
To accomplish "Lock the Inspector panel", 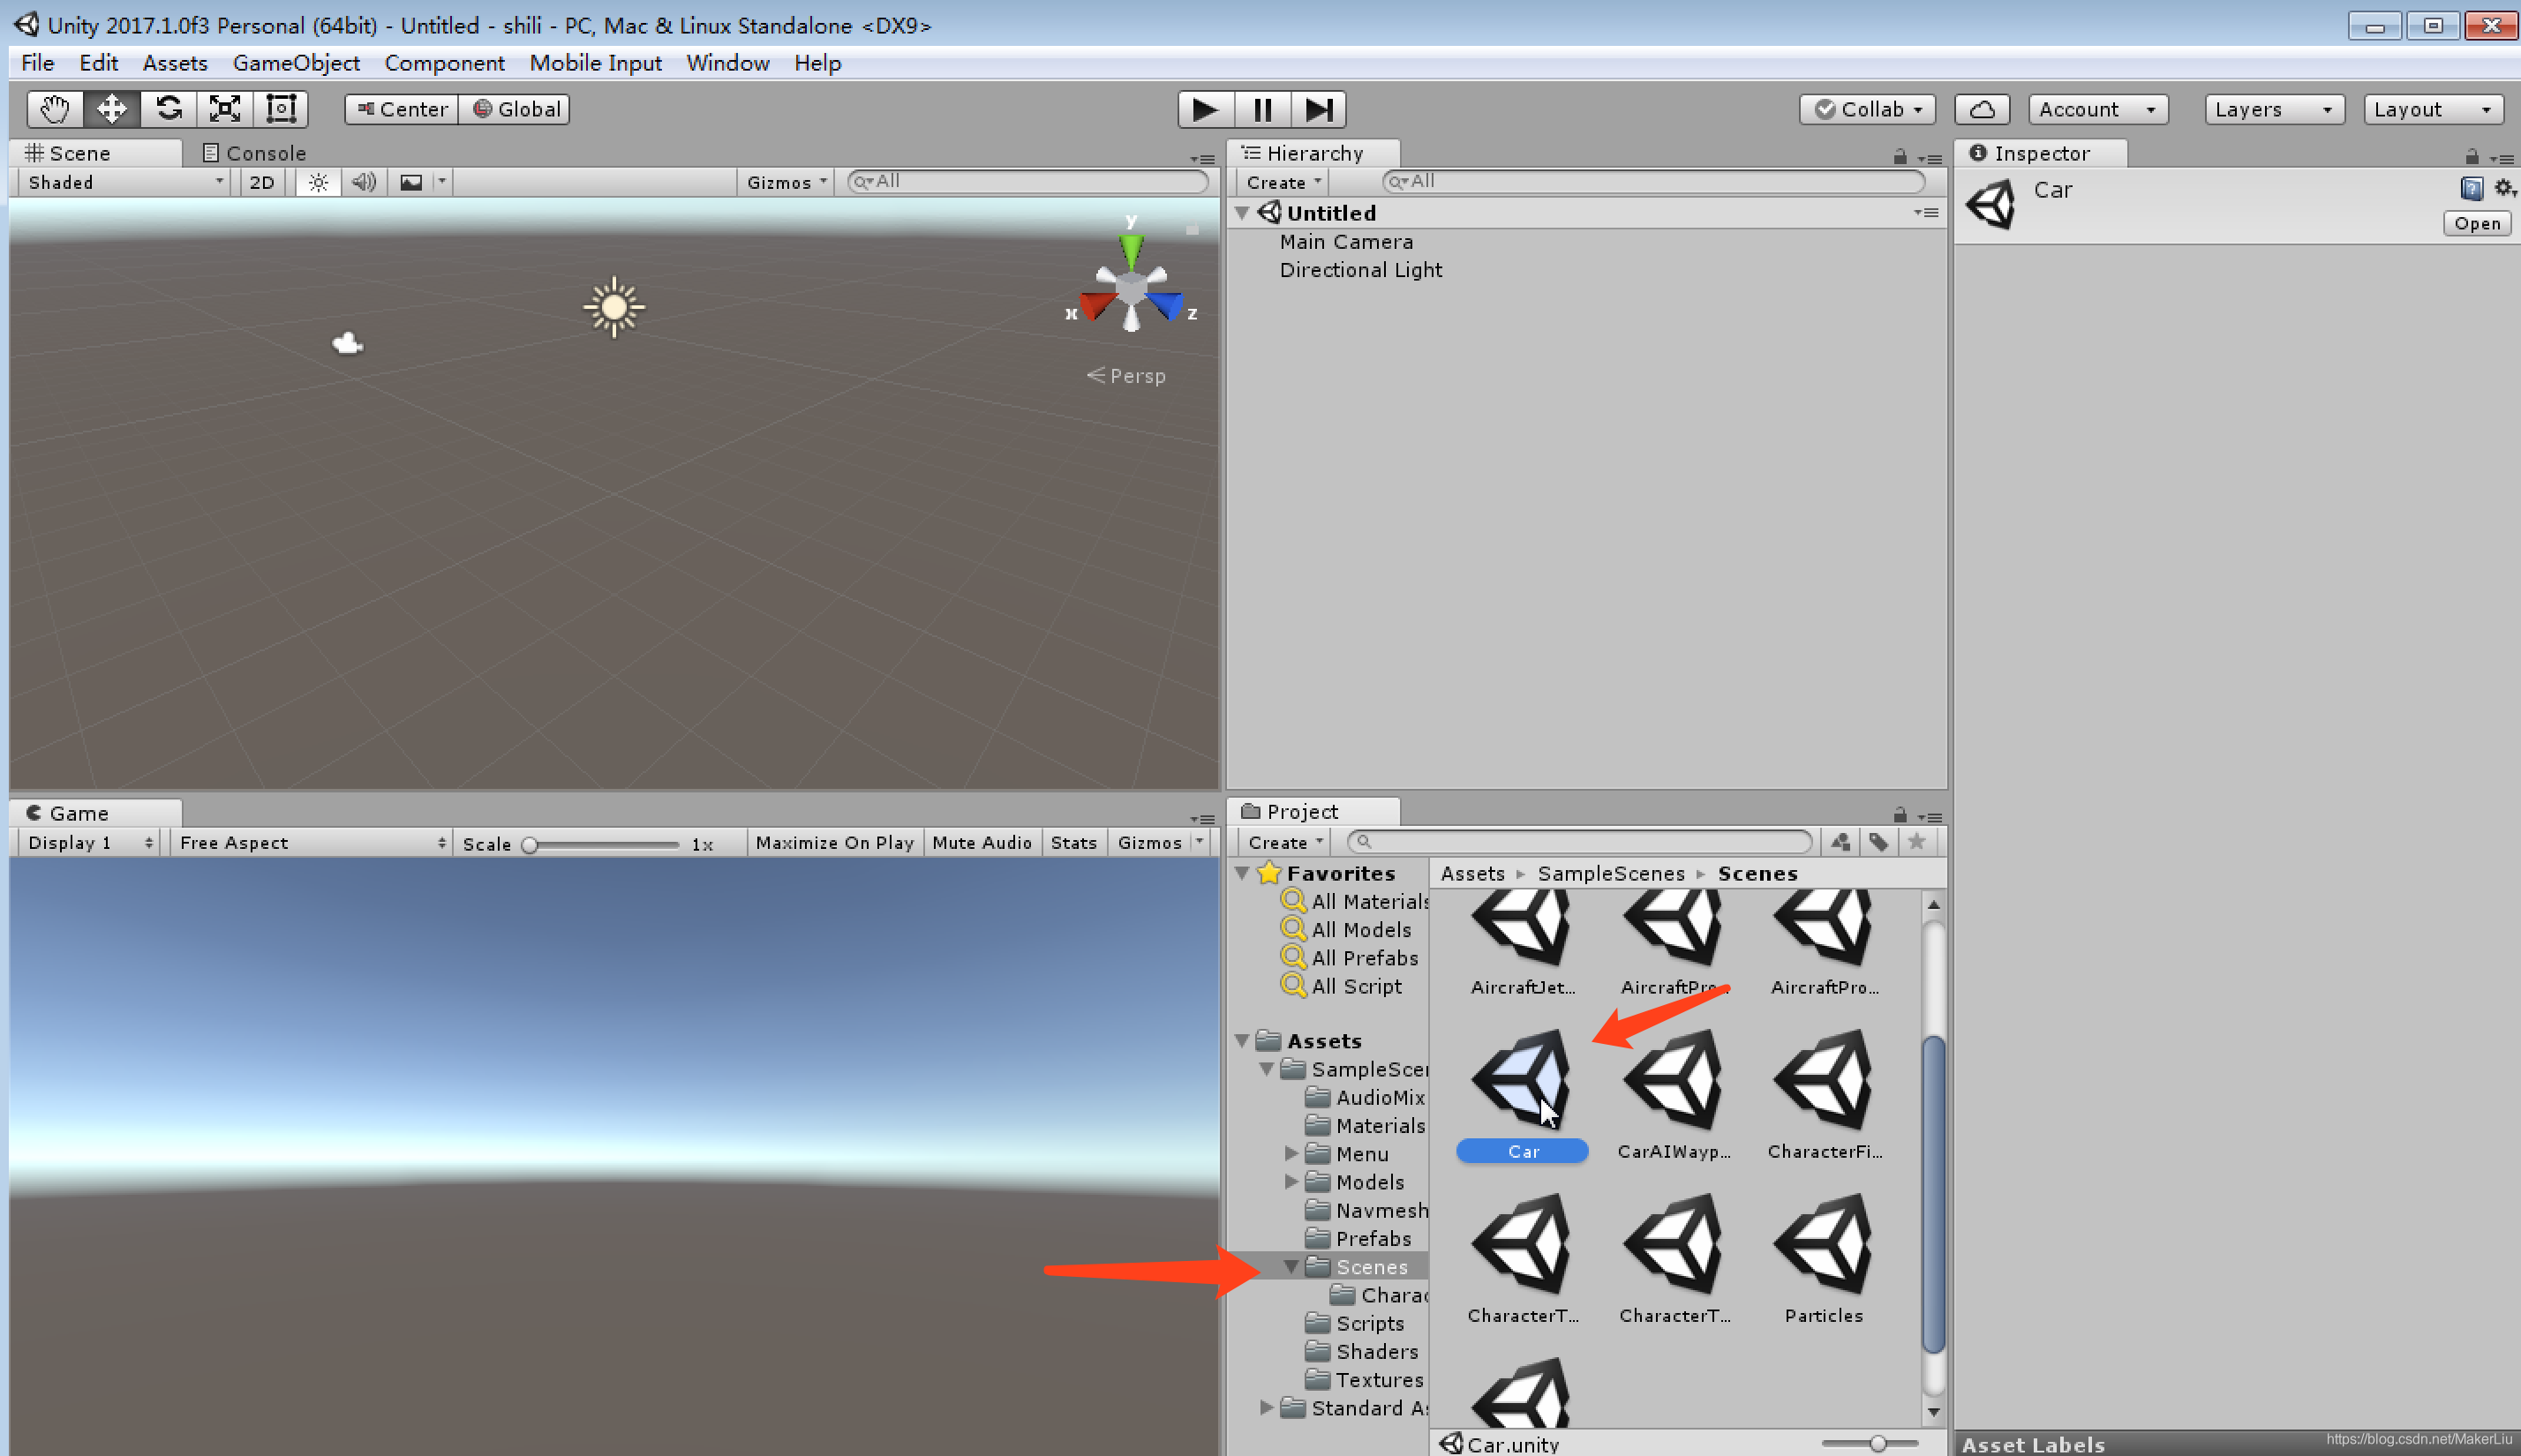I will [2471, 157].
